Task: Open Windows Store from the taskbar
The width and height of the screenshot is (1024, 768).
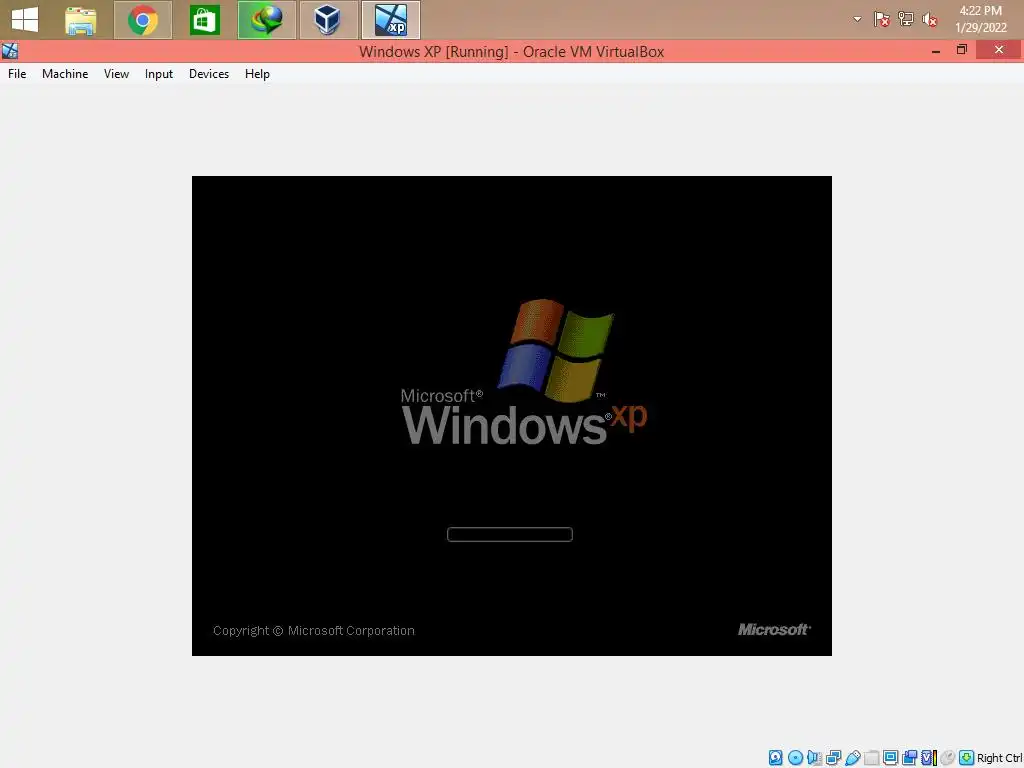Action: click(x=204, y=20)
